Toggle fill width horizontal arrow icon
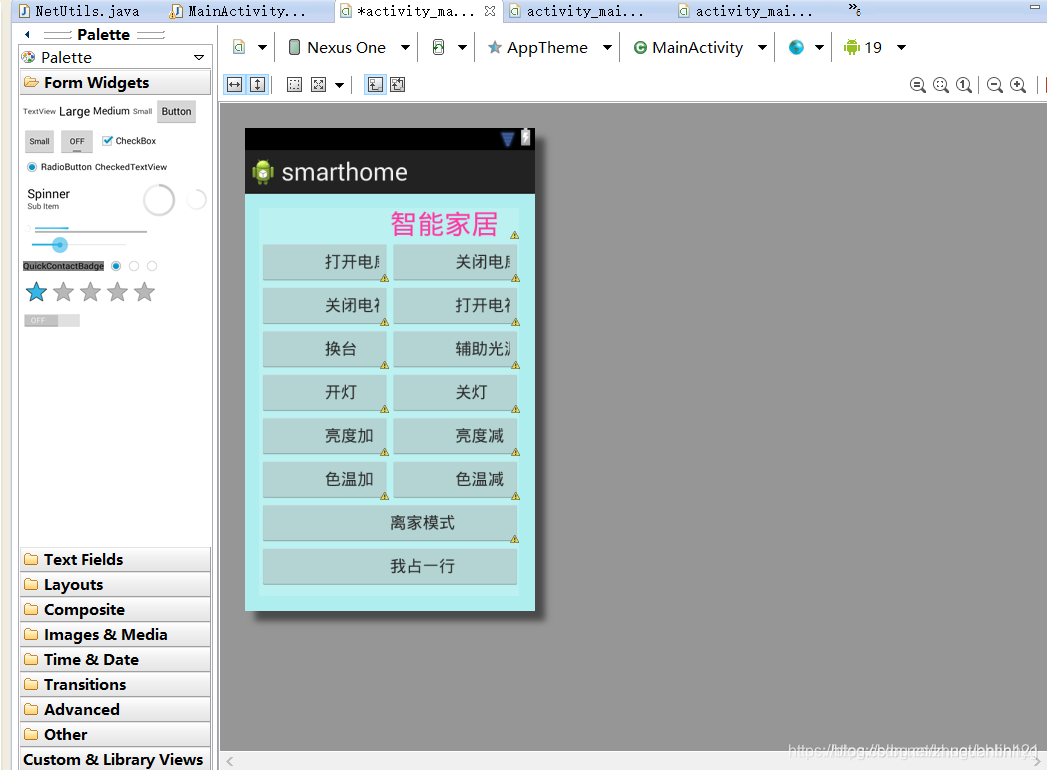Viewport: 1047px width, 770px height. tap(234, 85)
